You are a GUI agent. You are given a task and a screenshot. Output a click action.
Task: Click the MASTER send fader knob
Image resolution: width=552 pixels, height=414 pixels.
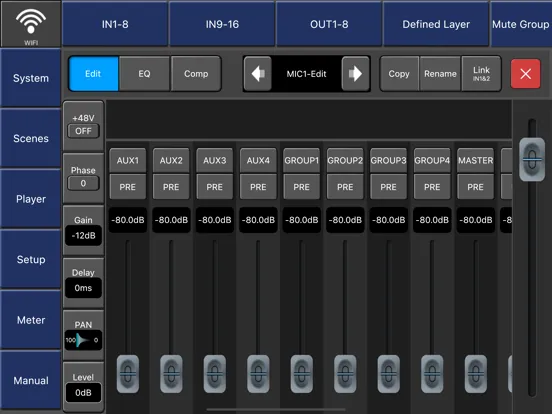[x=475, y=374]
